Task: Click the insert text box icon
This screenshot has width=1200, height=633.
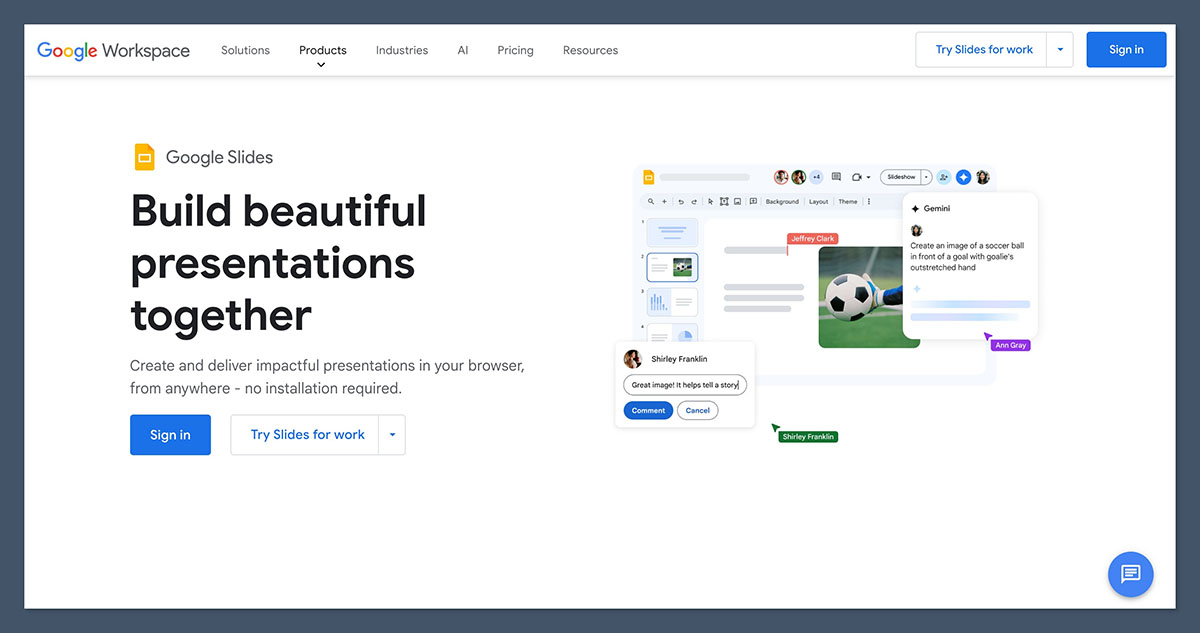Action: [725, 202]
